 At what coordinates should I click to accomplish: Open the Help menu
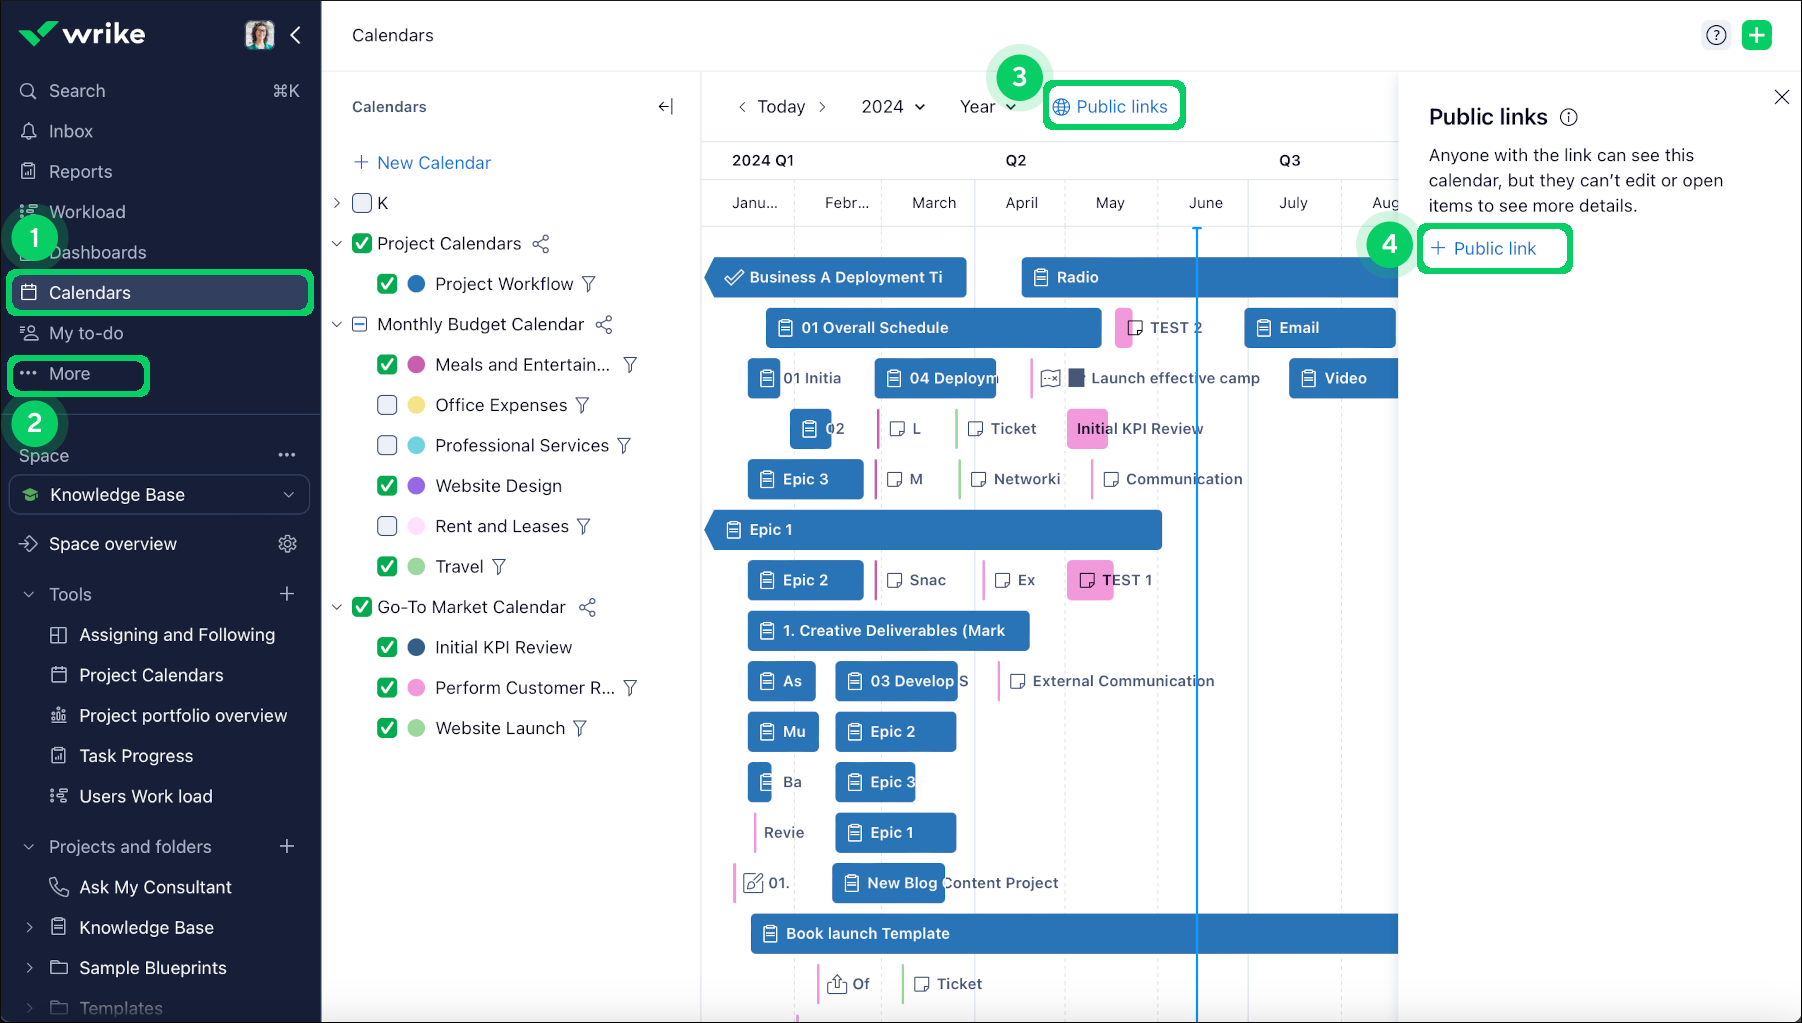pos(1716,35)
